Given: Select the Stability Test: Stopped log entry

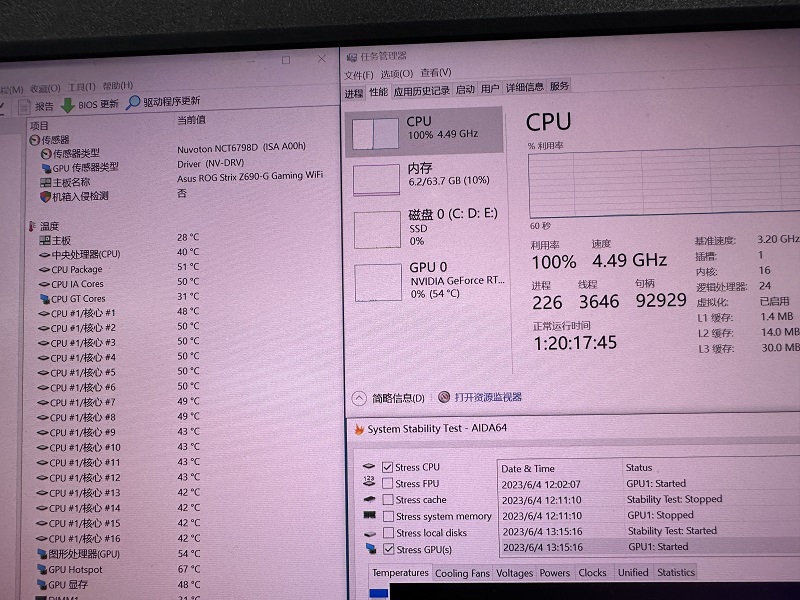Looking at the screenshot, I should pos(649,499).
